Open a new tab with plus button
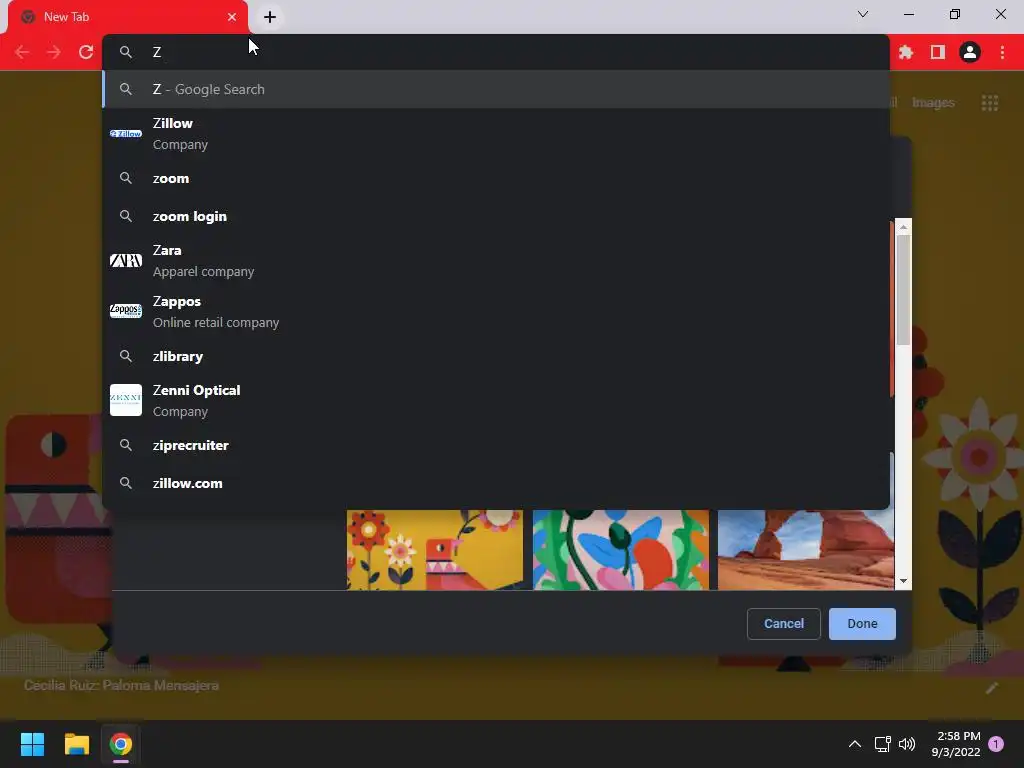This screenshot has width=1024, height=768. point(270,17)
